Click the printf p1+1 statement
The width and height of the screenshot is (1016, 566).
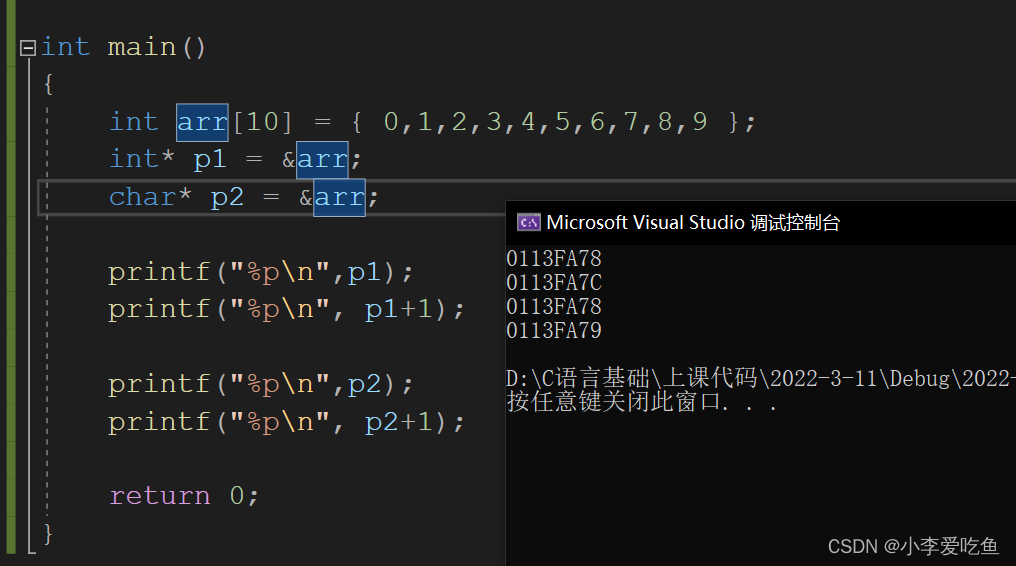point(286,310)
